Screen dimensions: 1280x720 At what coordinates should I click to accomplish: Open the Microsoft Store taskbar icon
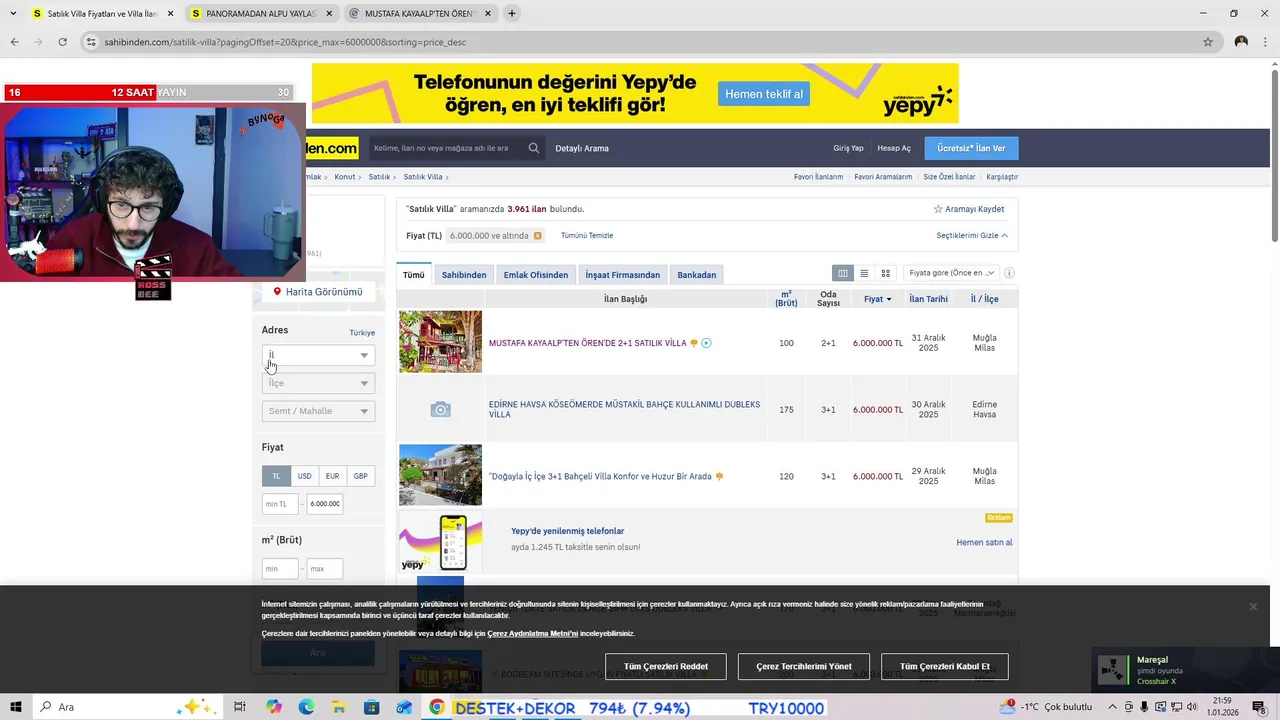pos(371,707)
